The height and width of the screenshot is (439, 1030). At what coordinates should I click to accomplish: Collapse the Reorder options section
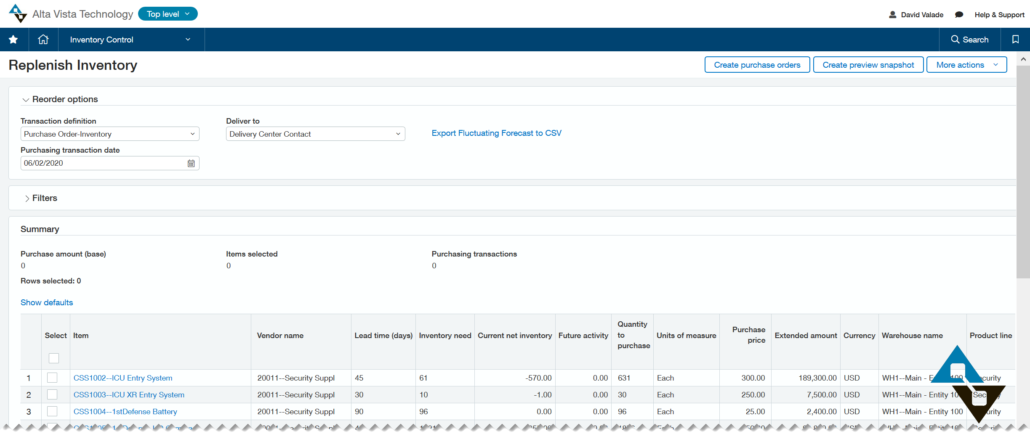point(26,100)
